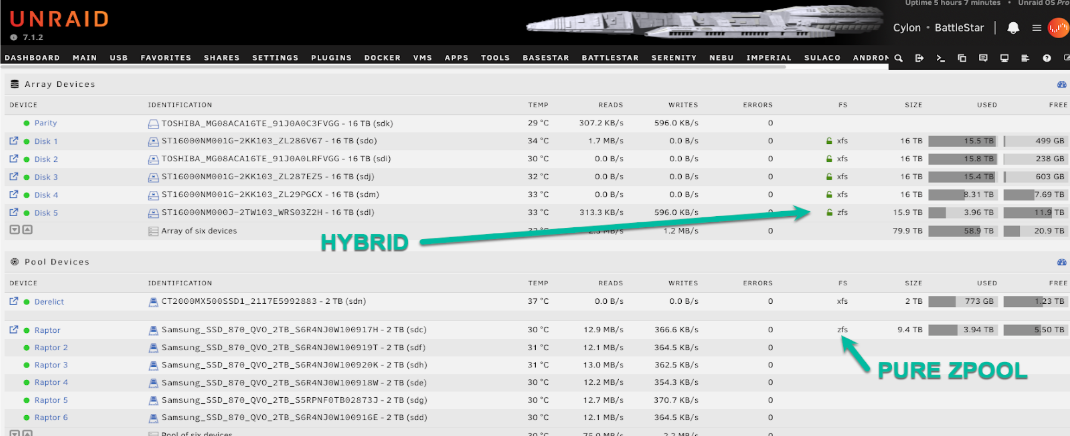Click the green lock icon on Disk 5
This screenshot has width=1070, height=436.
(828, 213)
